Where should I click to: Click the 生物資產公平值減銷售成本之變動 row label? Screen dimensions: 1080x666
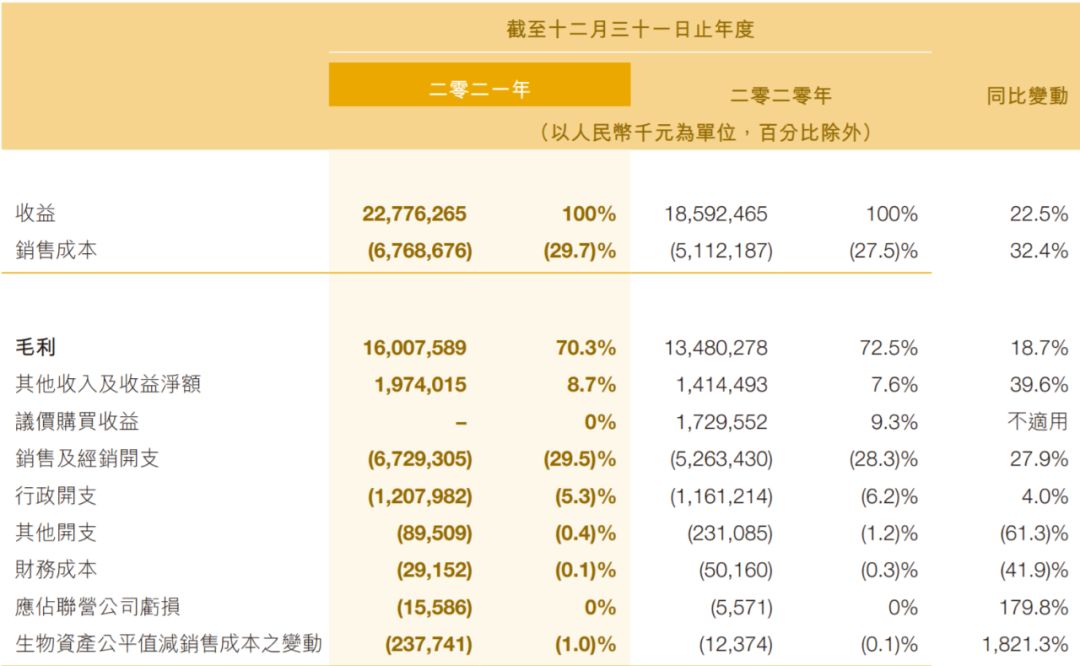coord(169,644)
